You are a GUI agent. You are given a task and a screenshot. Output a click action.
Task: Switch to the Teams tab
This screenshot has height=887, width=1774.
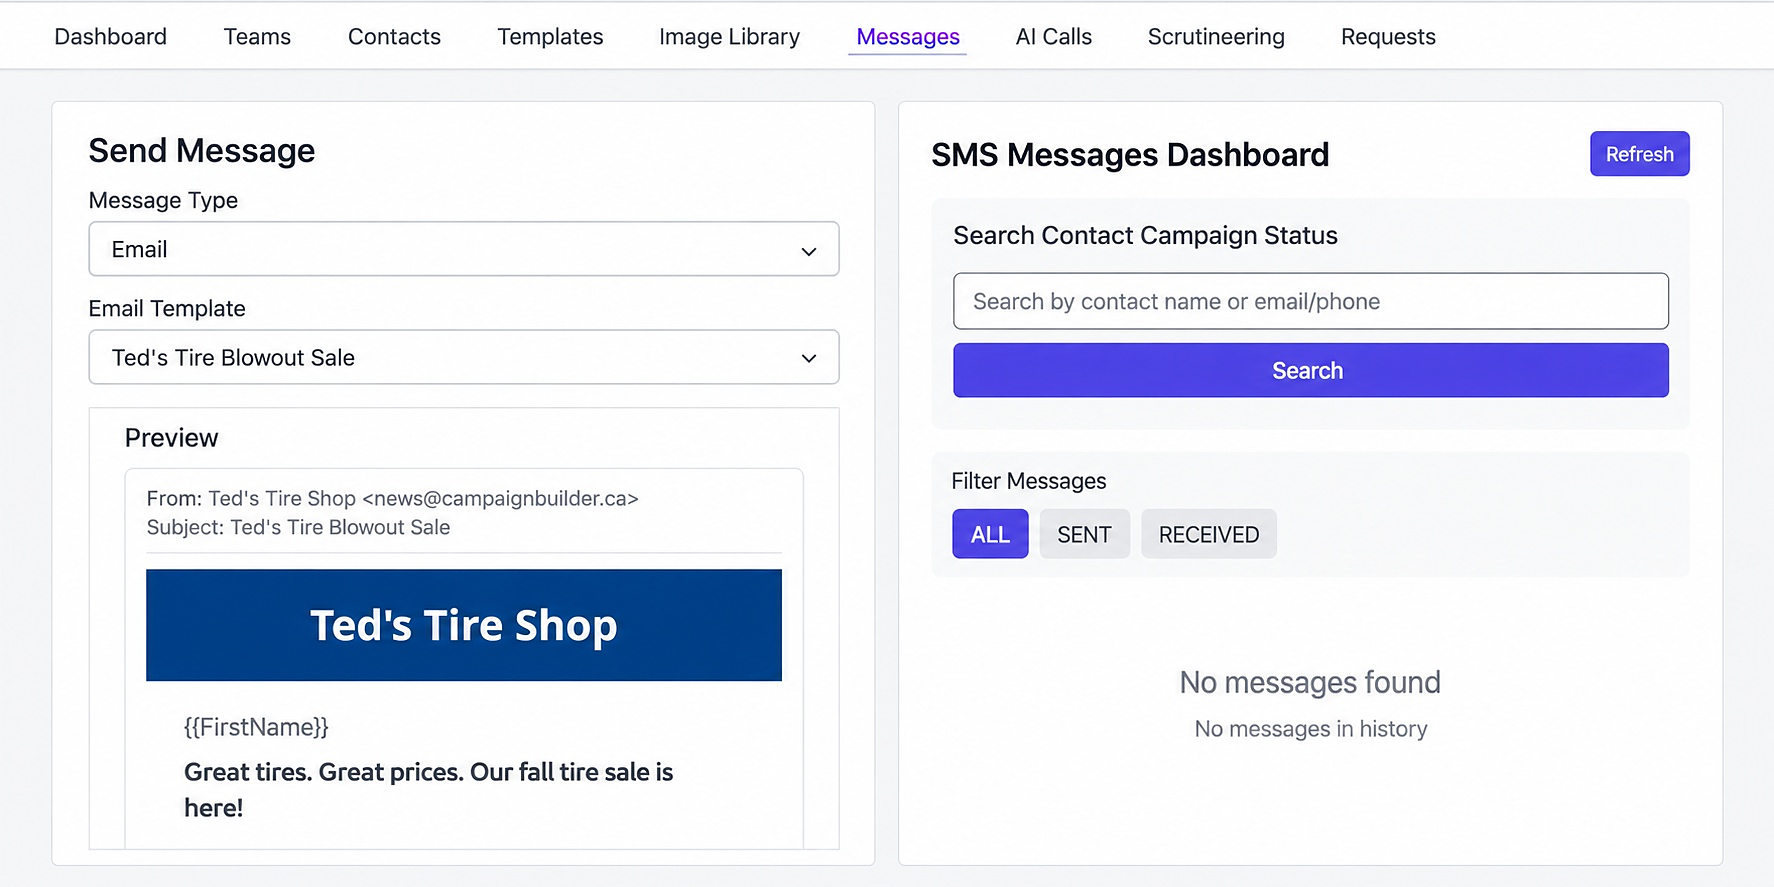257,37
